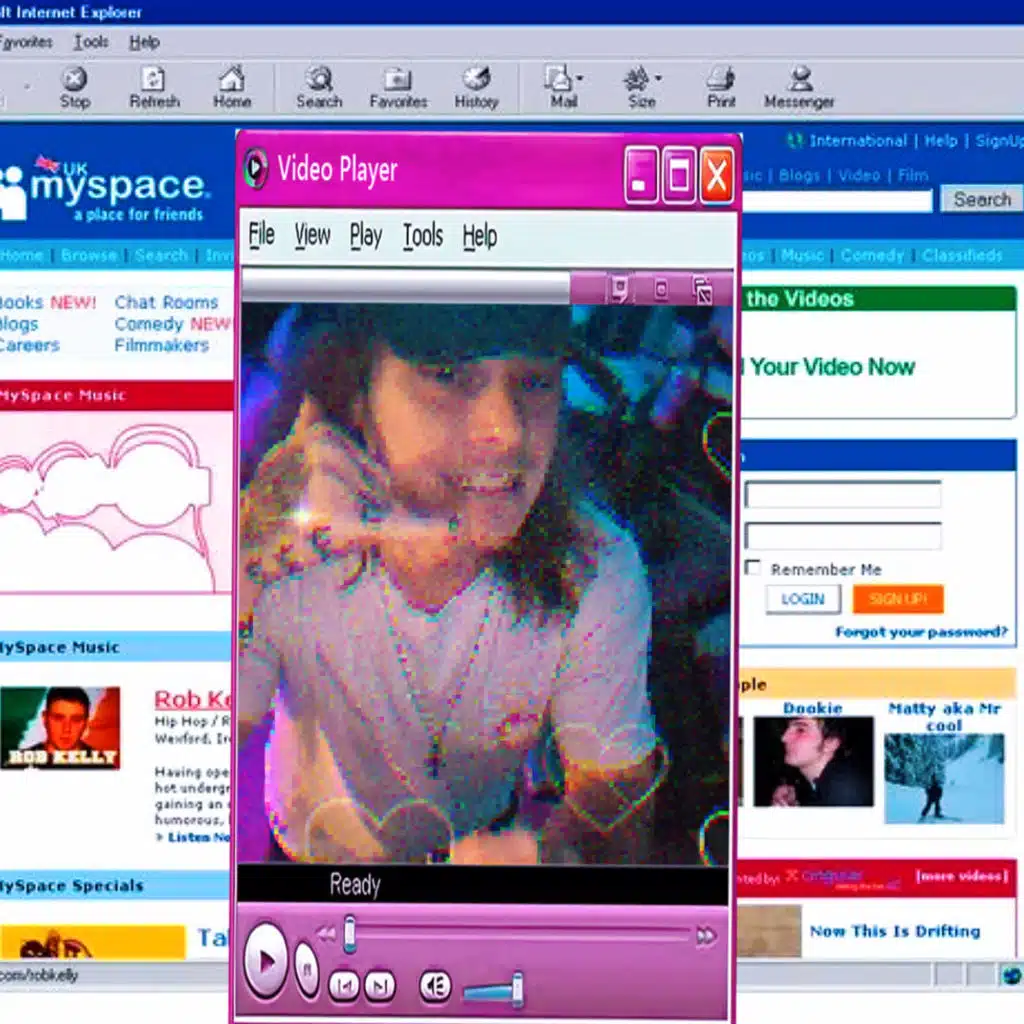Image resolution: width=1024 pixels, height=1024 pixels.
Task: Click the myspace logo
Action: [x=104, y=189]
